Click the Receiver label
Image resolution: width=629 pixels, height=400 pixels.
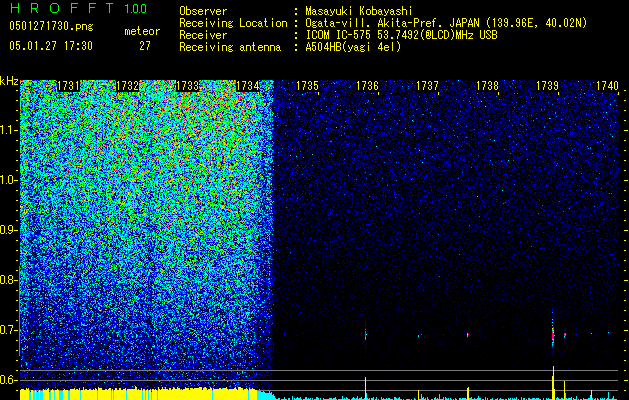tap(203, 35)
